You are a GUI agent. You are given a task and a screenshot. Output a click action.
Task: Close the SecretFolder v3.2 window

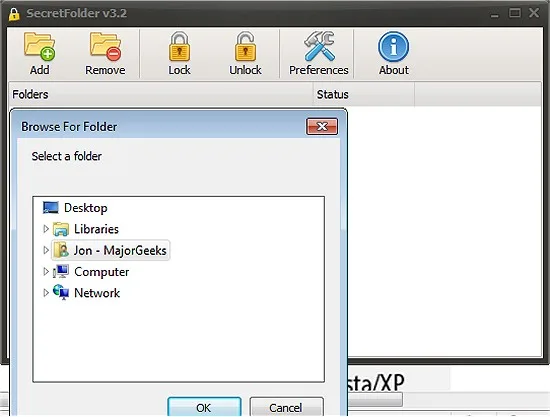coord(534,13)
